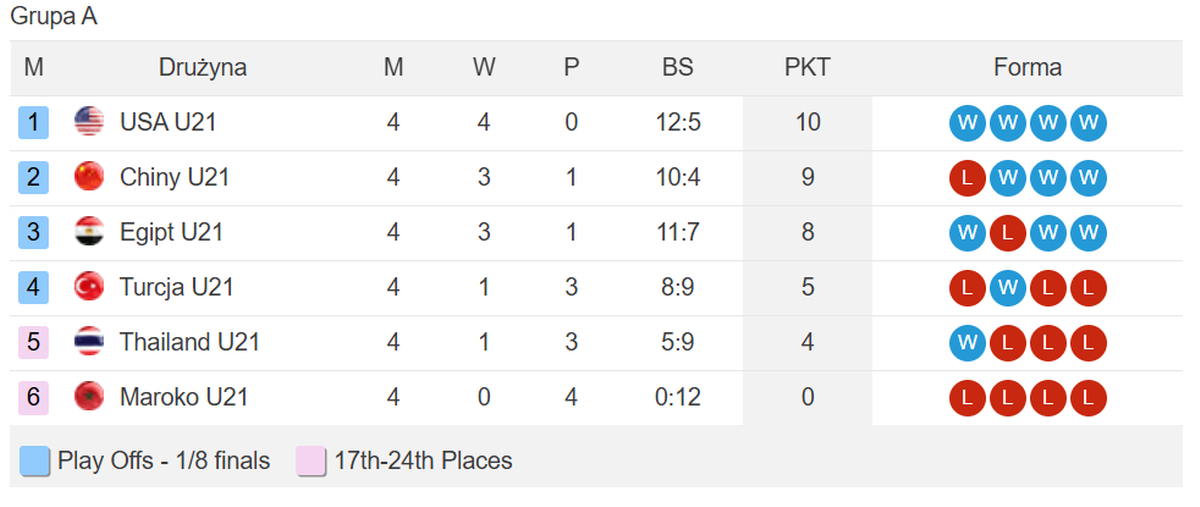Click Chiny U21's red L form badge

(967, 178)
